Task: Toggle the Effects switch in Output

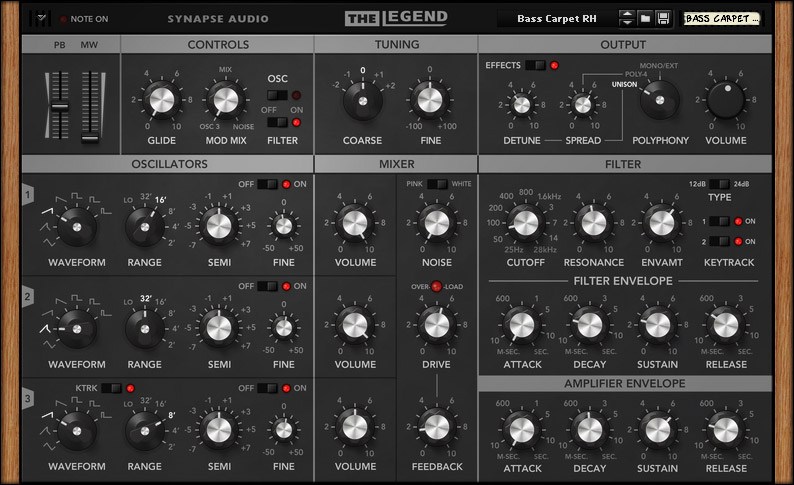Action: click(x=536, y=65)
